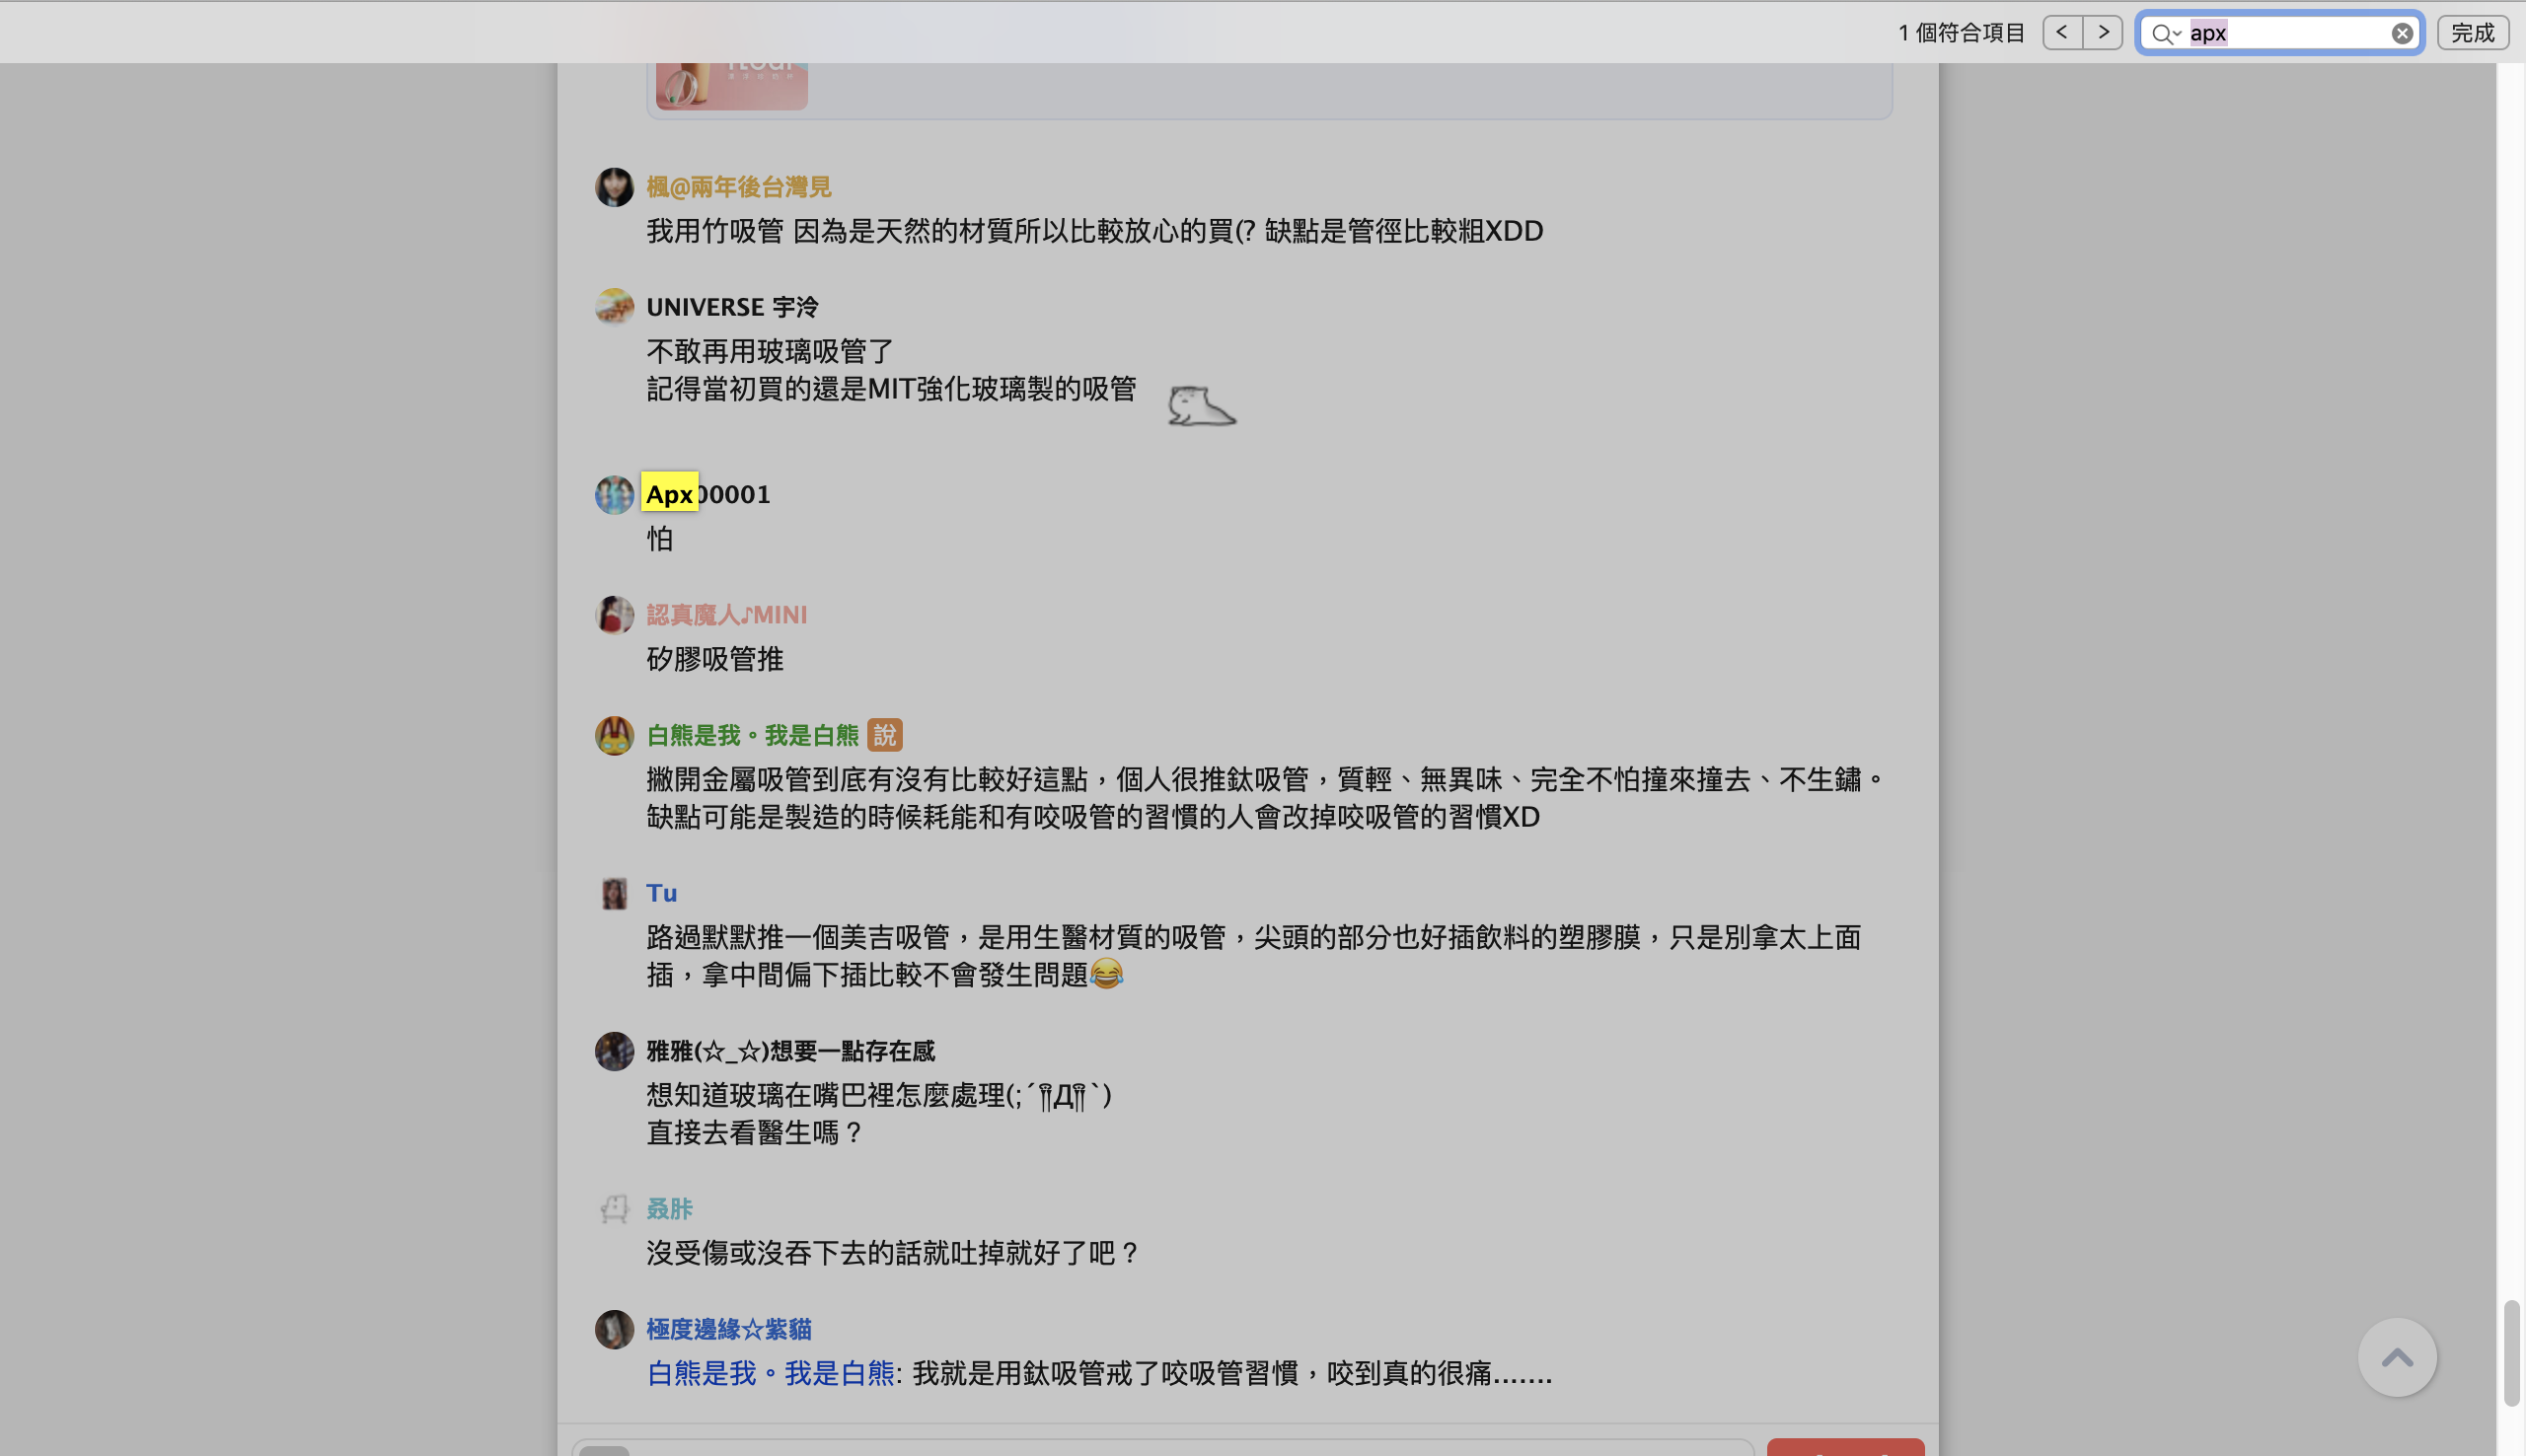The image size is (2526, 1456).
Task: Open UNIVERSE 宇泠 profile avatar
Action: pyautogui.click(x=614, y=306)
